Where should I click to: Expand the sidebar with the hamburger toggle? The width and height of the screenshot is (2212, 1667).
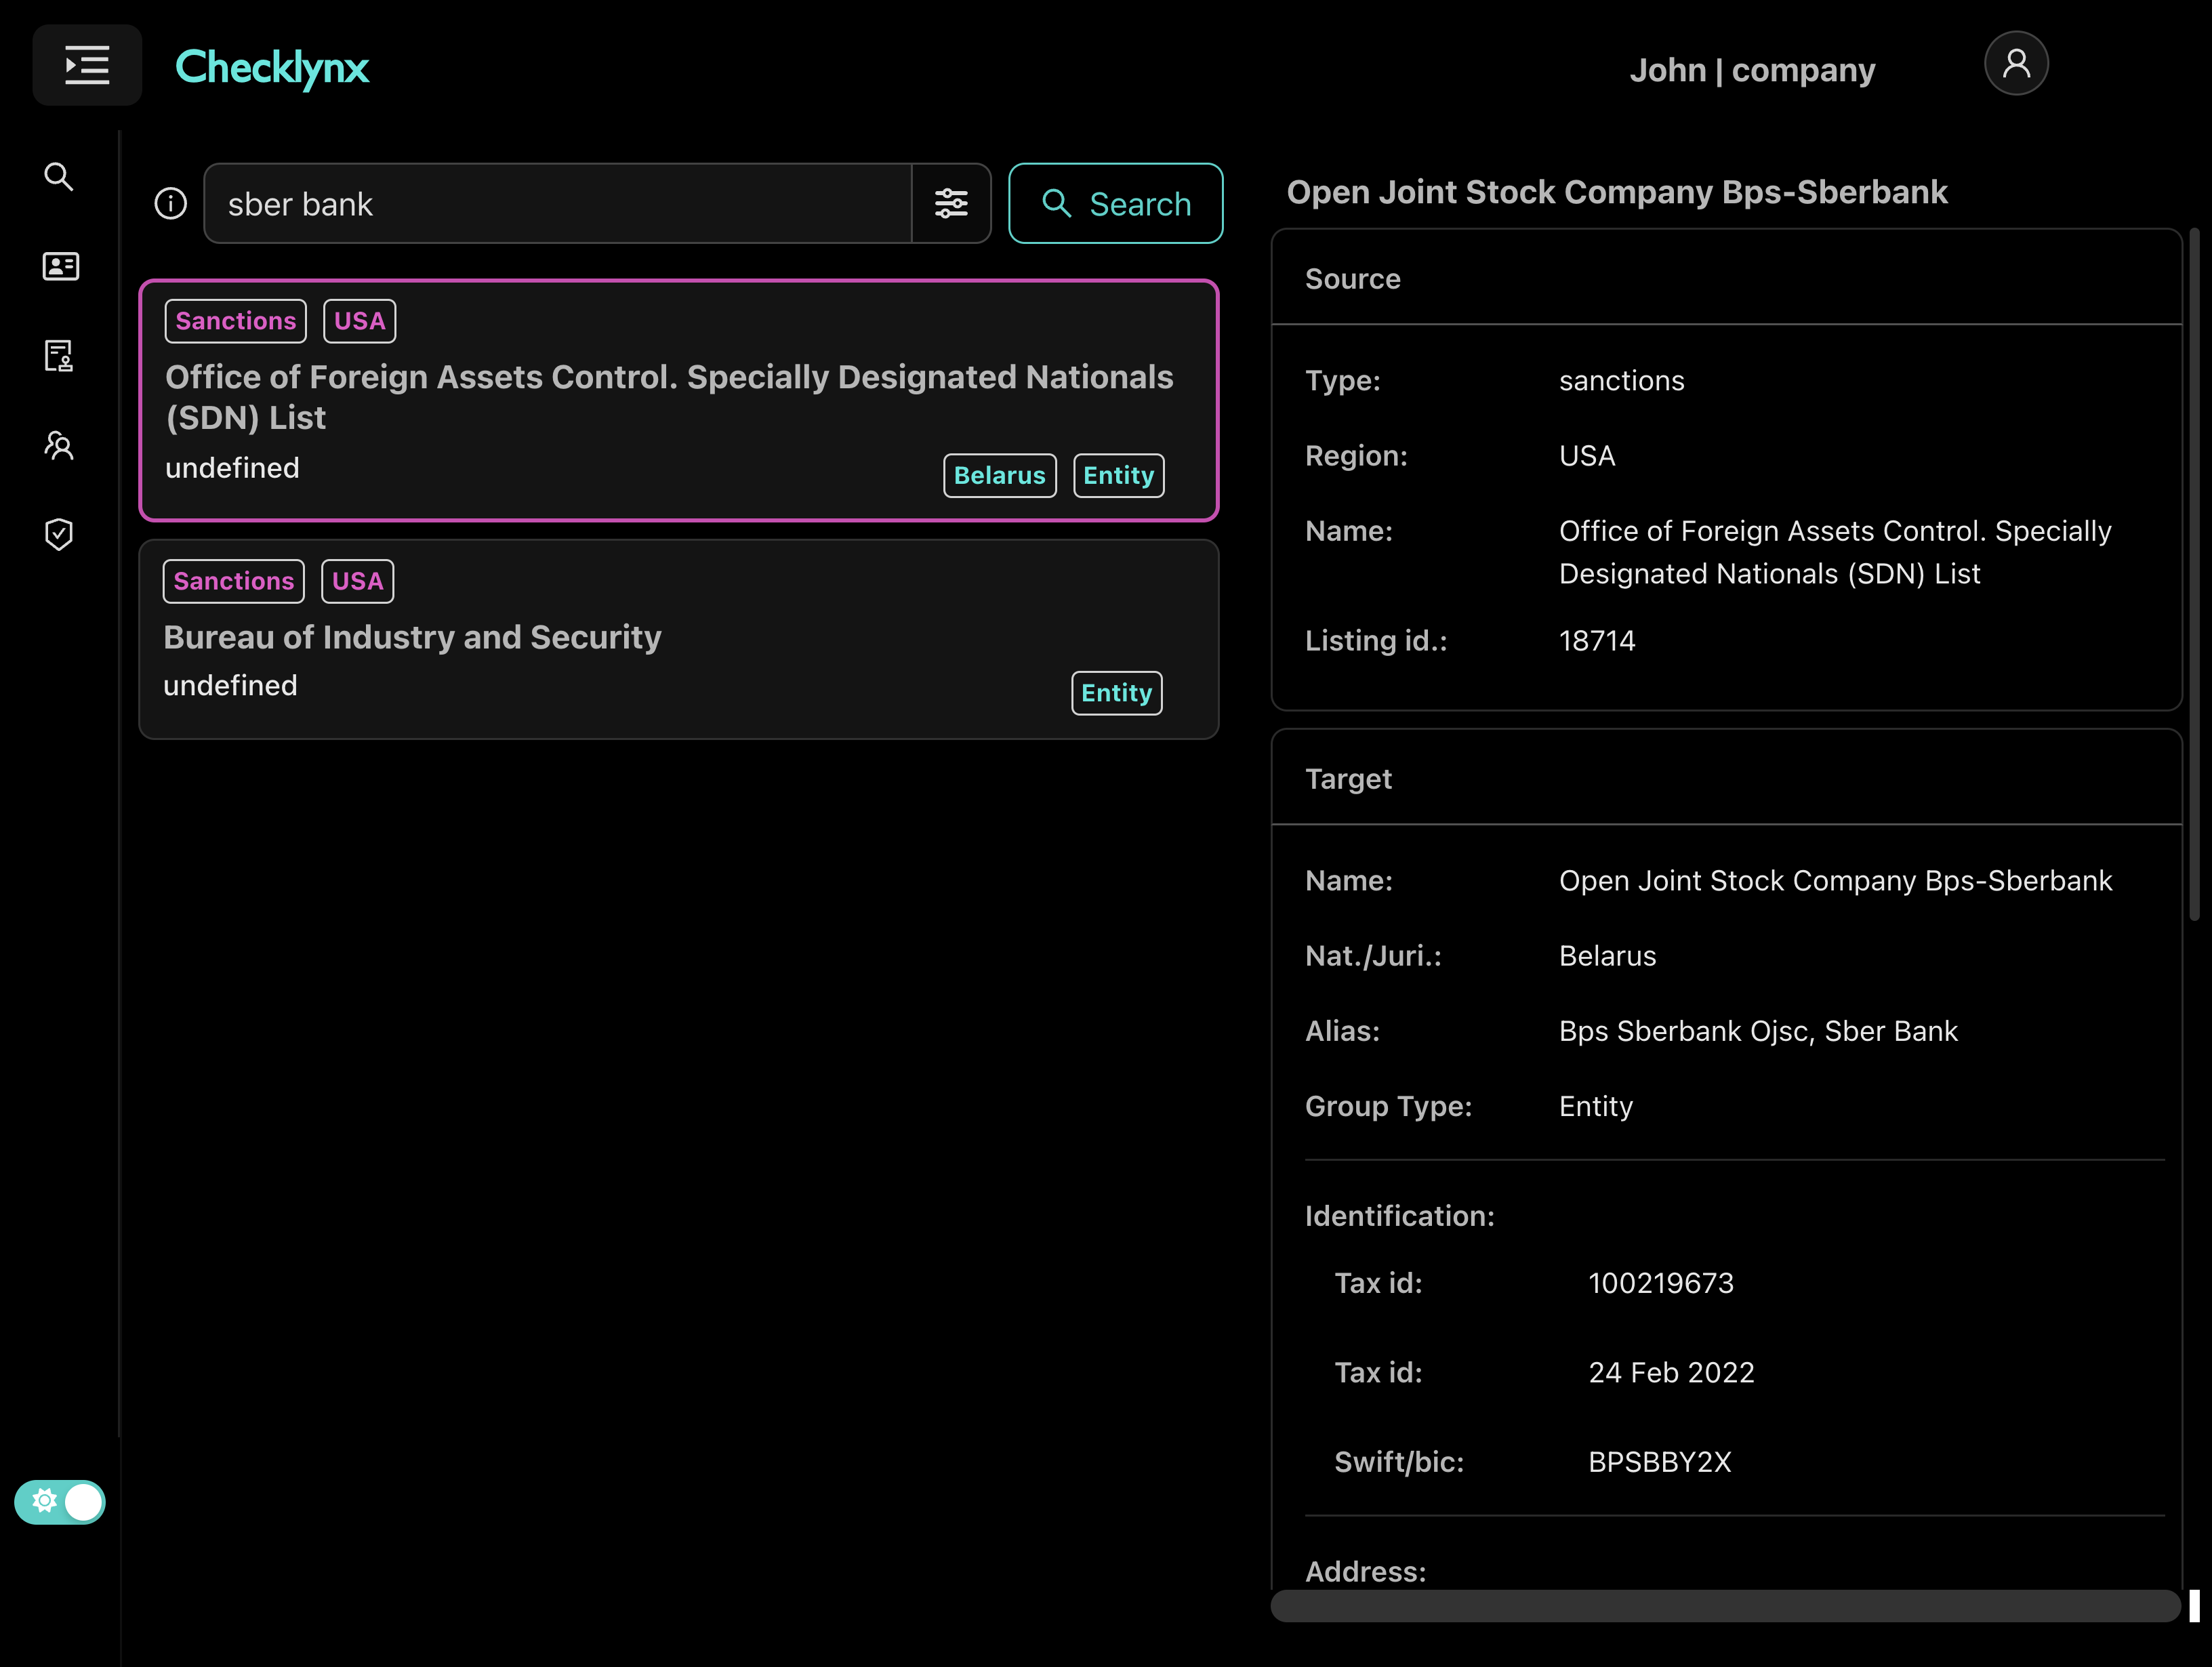pyautogui.click(x=87, y=65)
